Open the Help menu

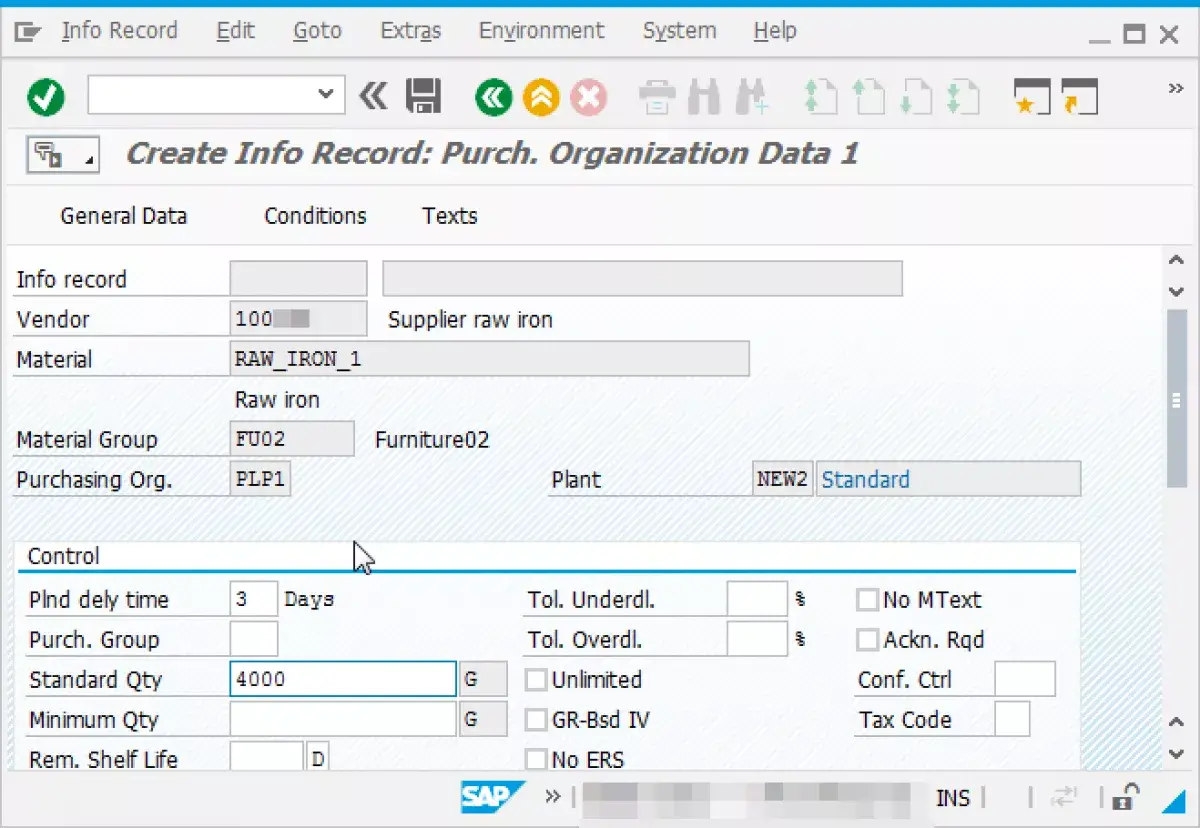775,31
